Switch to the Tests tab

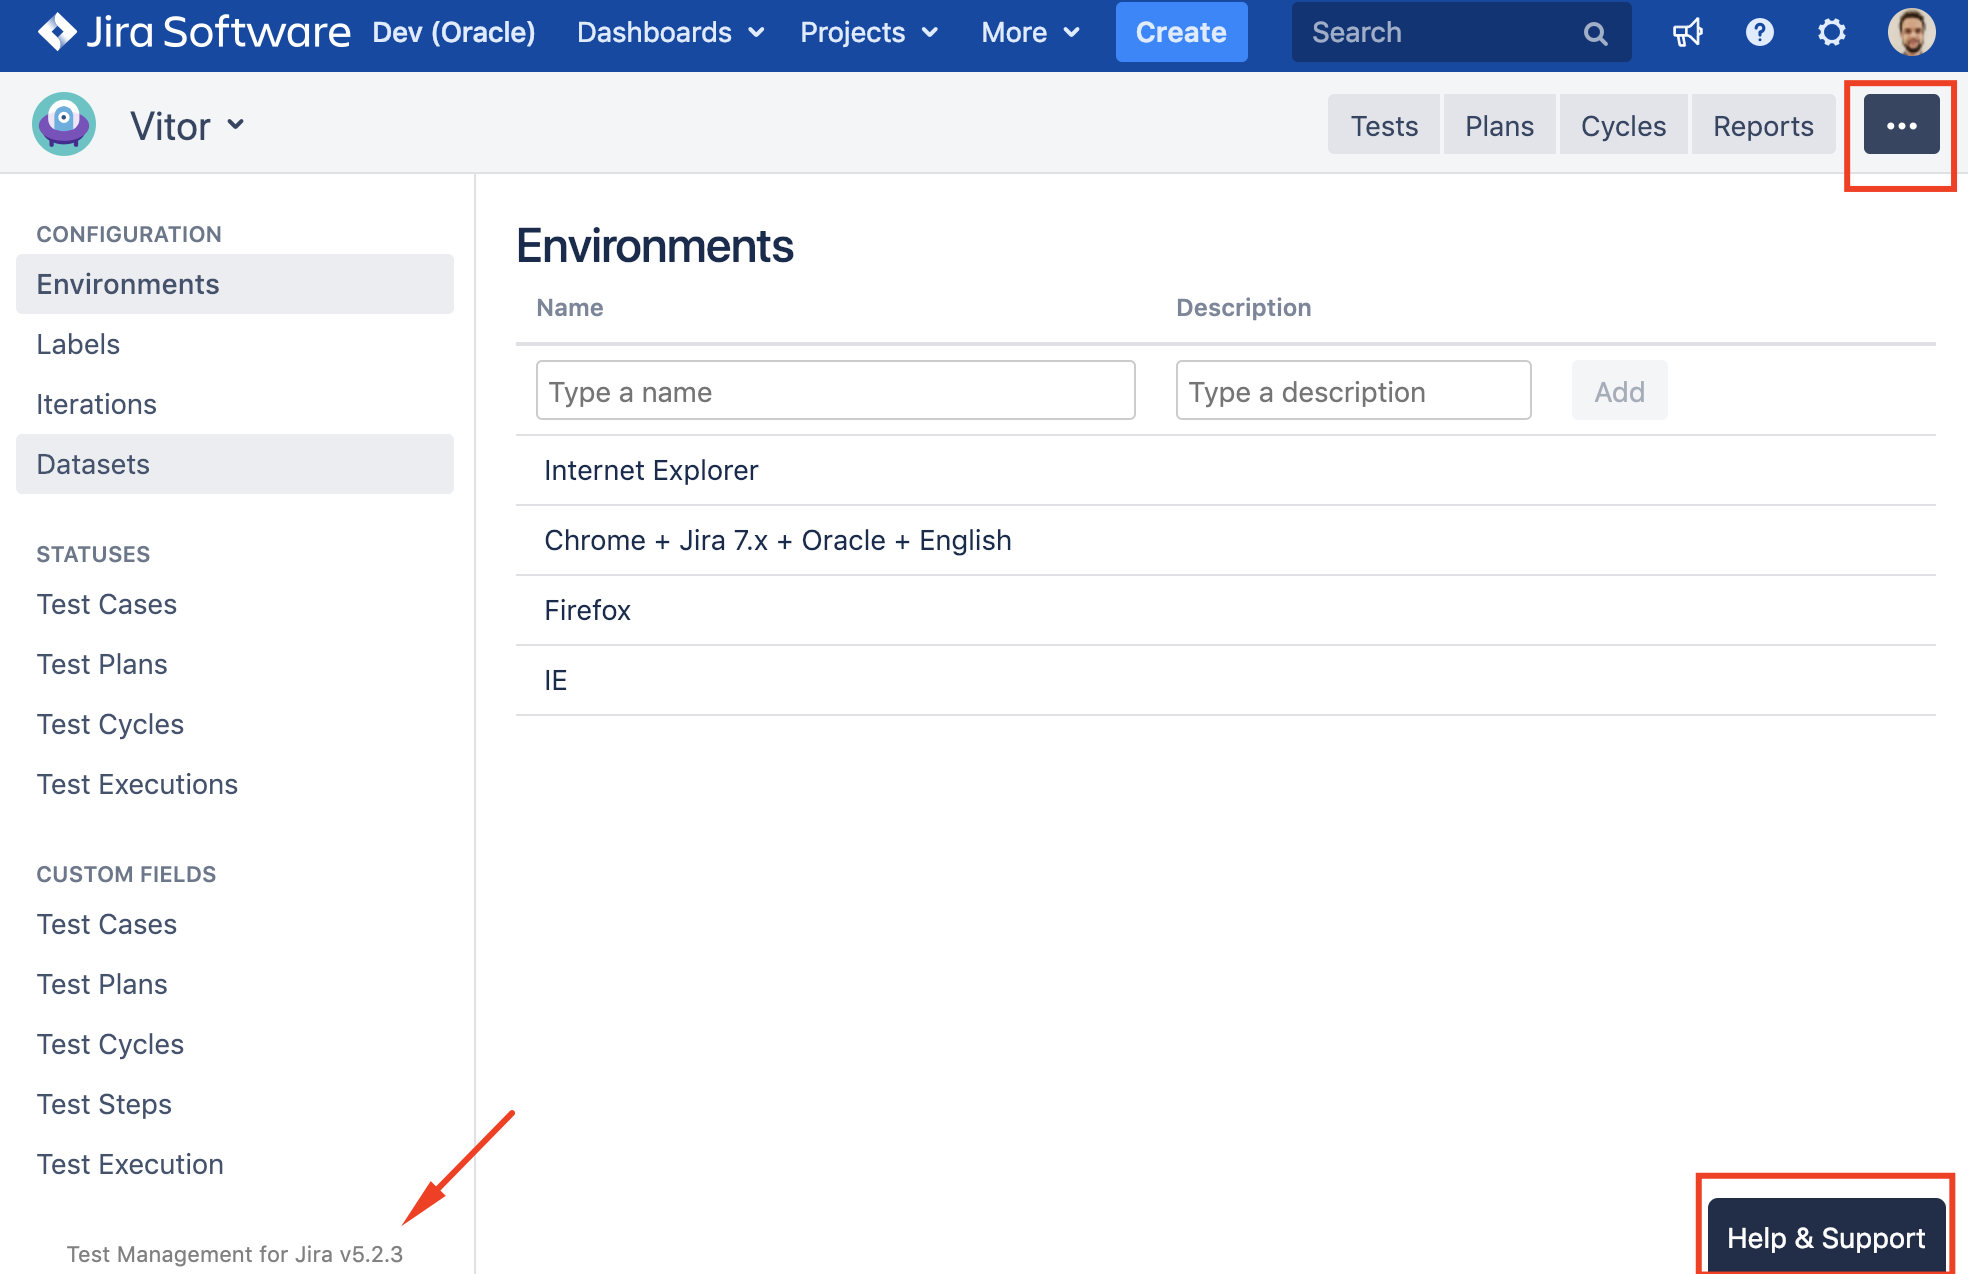coord(1384,126)
